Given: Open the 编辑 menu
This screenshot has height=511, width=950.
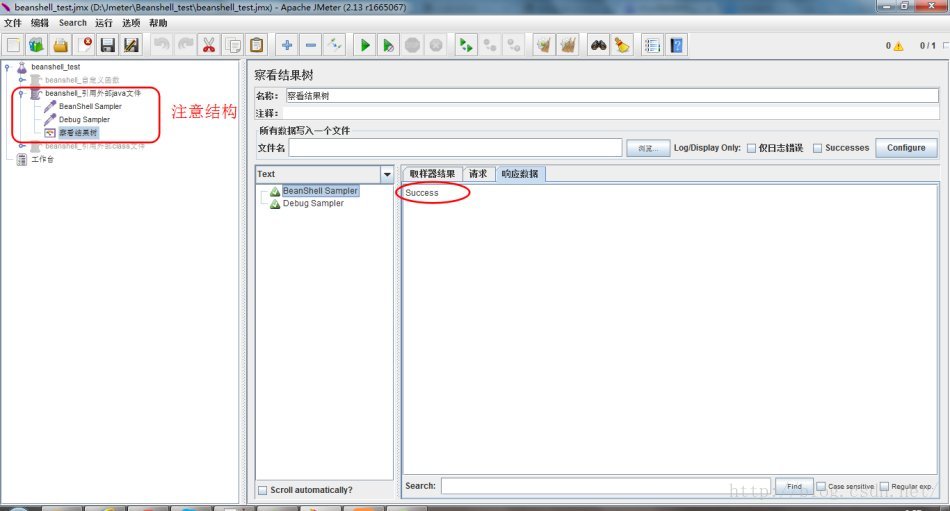Looking at the screenshot, I should (x=40, y=23).
